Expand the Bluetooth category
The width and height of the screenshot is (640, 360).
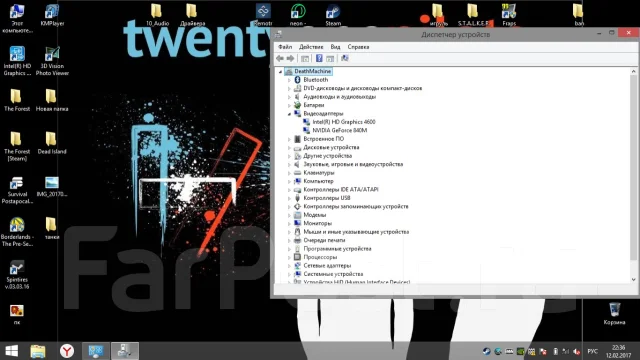[289, 80]
